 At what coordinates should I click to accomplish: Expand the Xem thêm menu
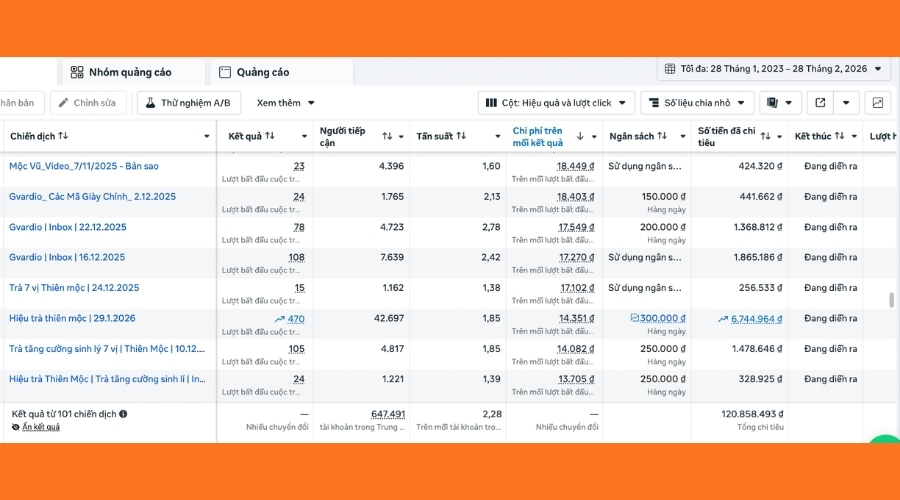[286, 103]
